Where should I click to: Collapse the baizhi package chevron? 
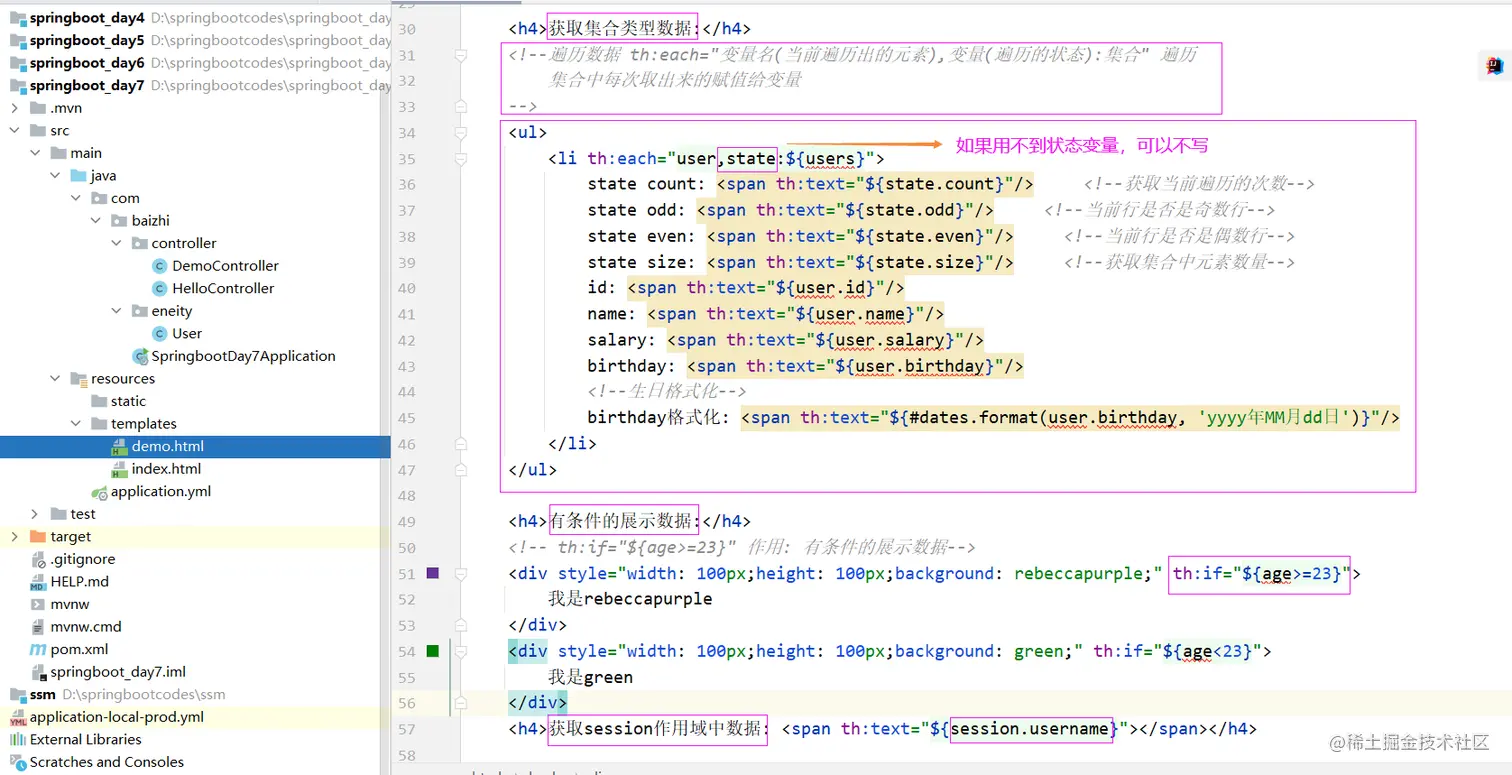(97, 220)
